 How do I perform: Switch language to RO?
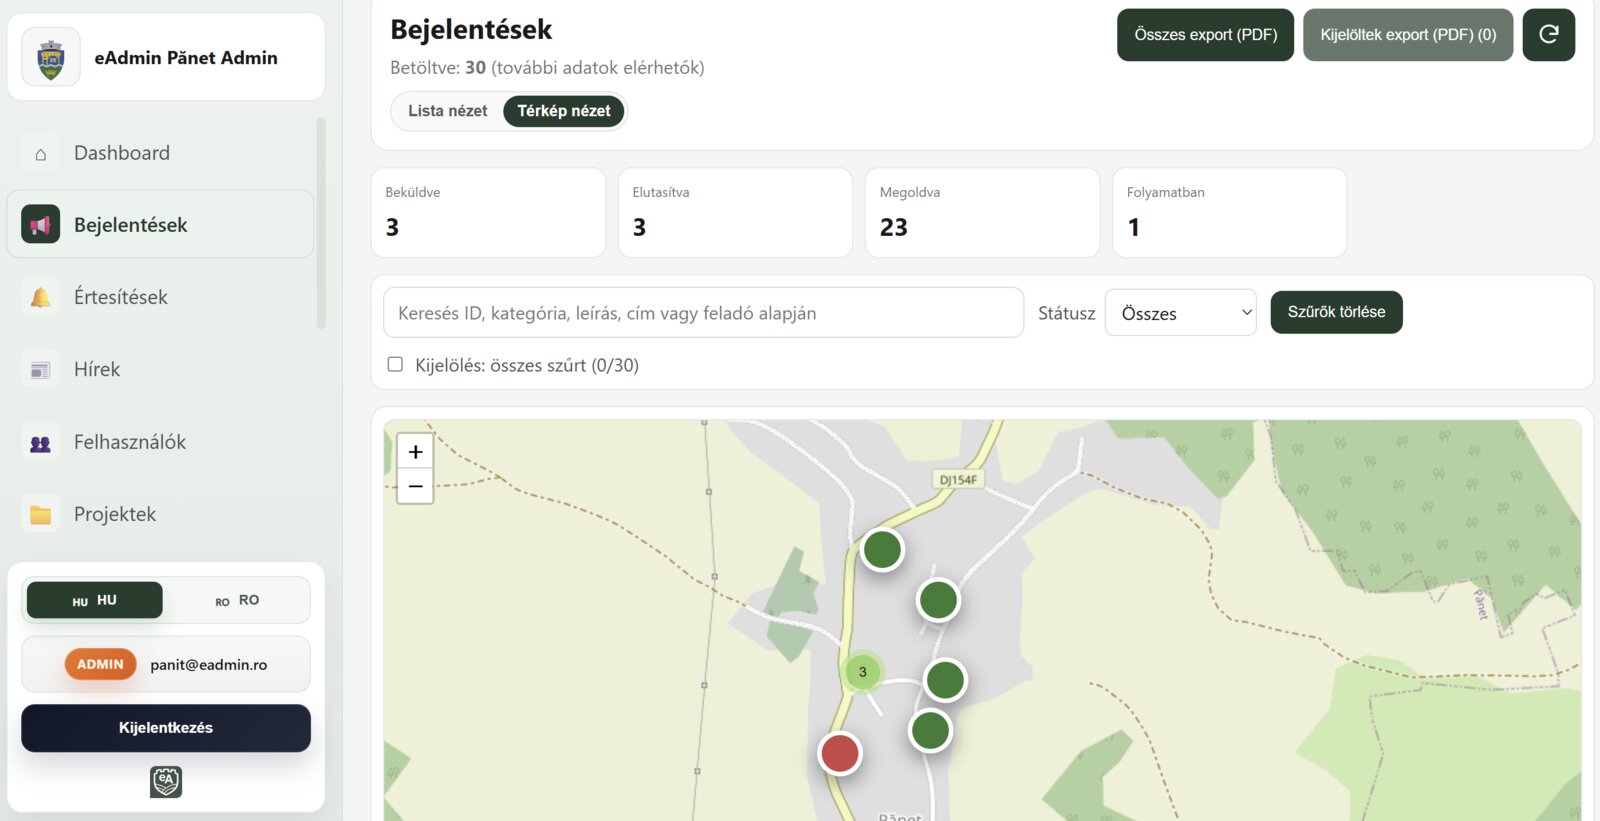point(237,600)
